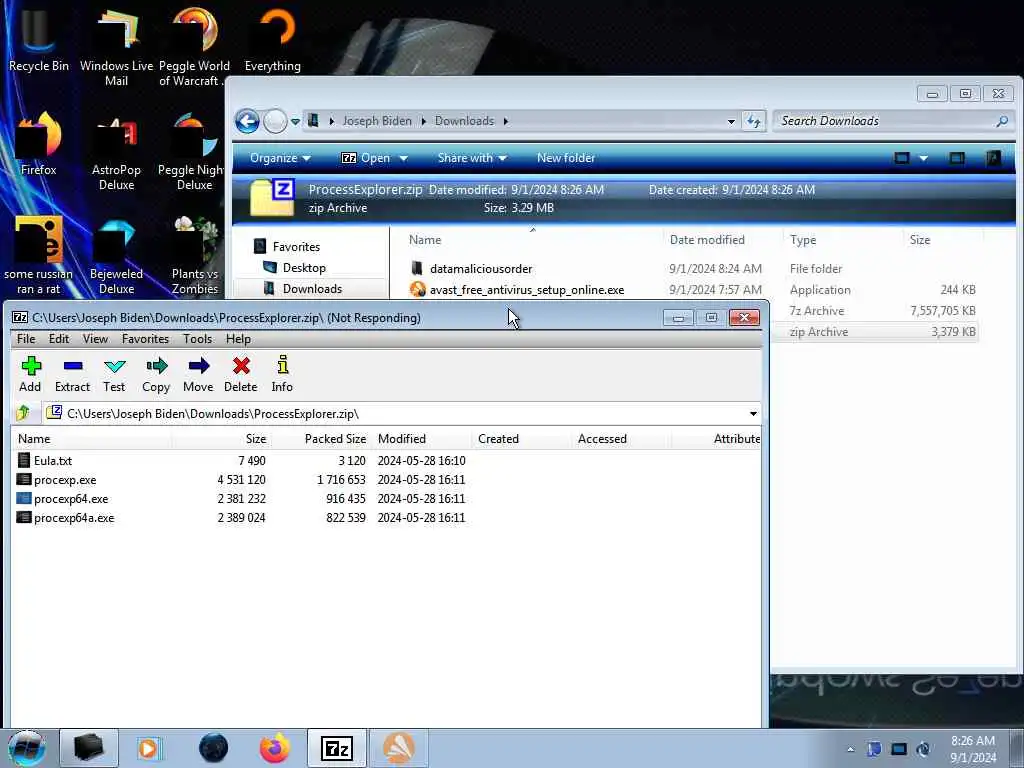
Task: Click the change view icon in Explorer
Action: (x=902, y=158)
